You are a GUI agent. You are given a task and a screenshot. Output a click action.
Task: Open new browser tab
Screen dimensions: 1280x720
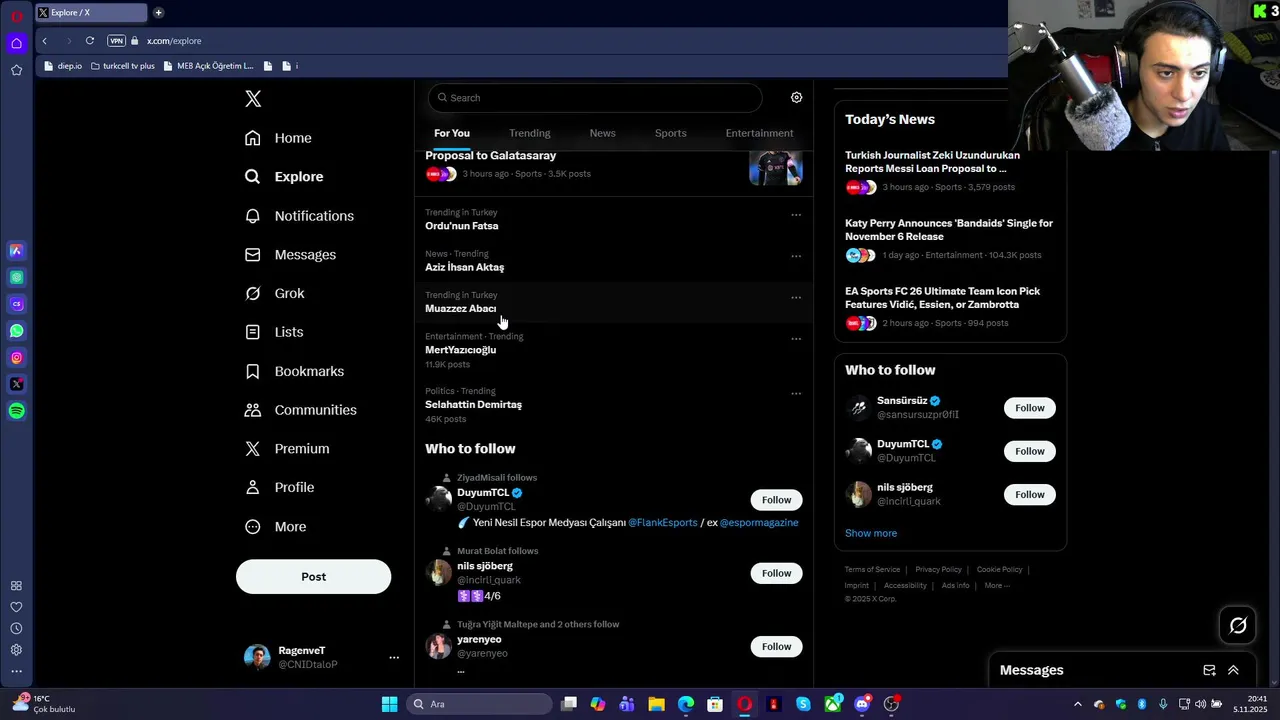point(158,13)
